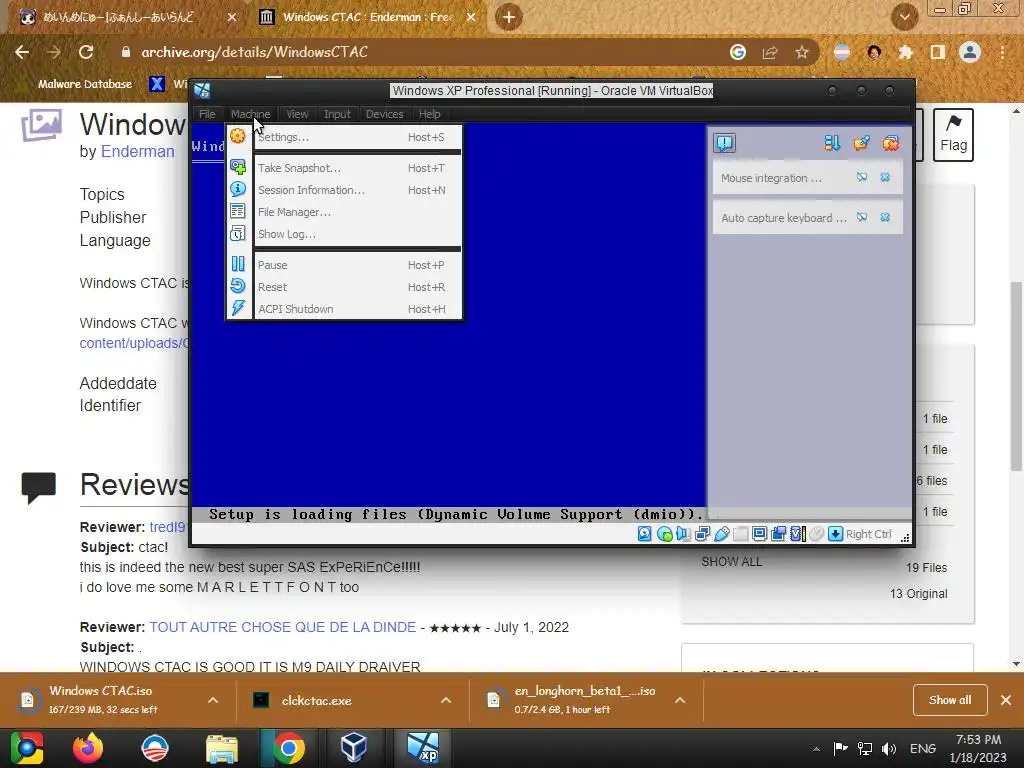The image size is (1024, 768).
Task: Disable the Mouse integration notification message
Action: coord(862,177)
